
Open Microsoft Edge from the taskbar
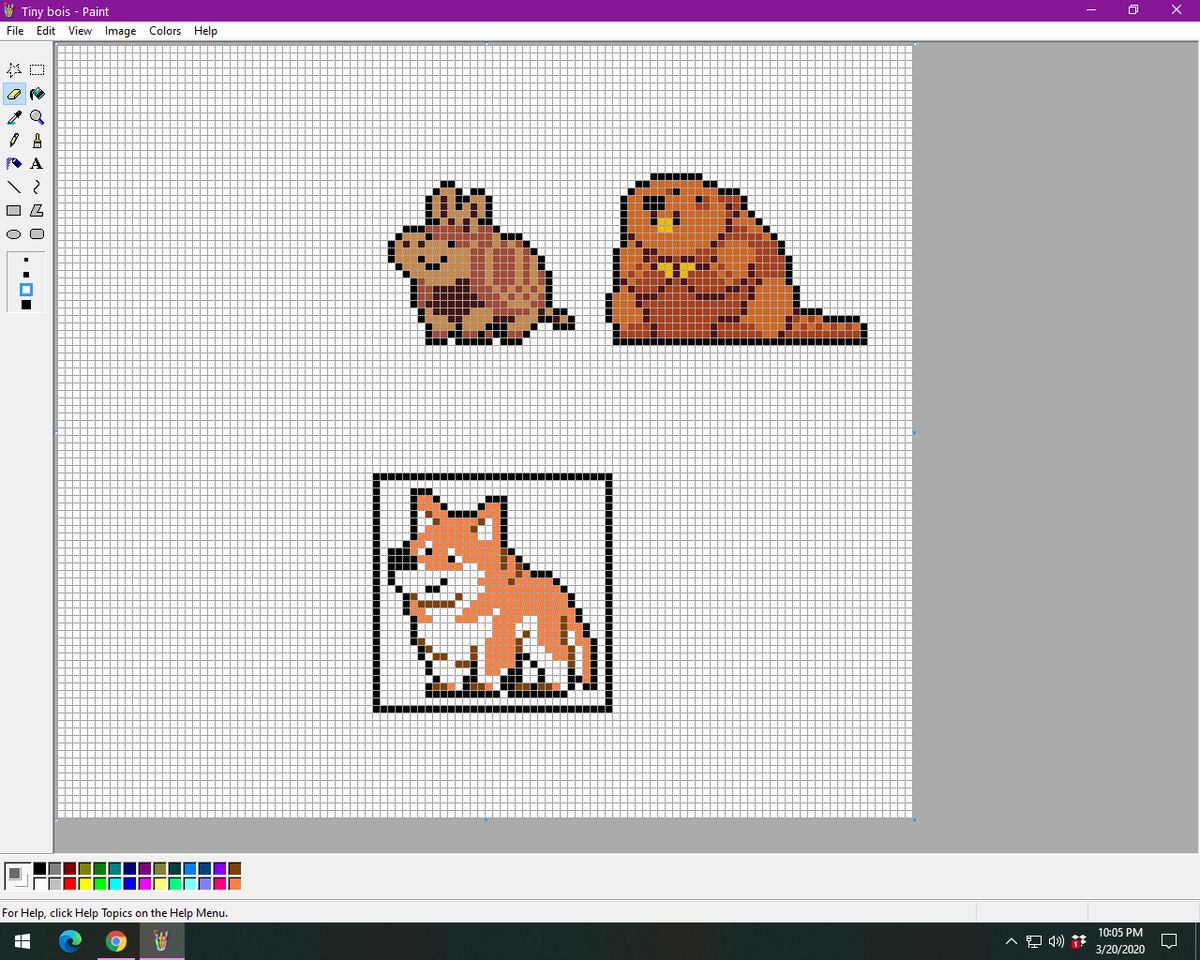(x=70, y=941)
